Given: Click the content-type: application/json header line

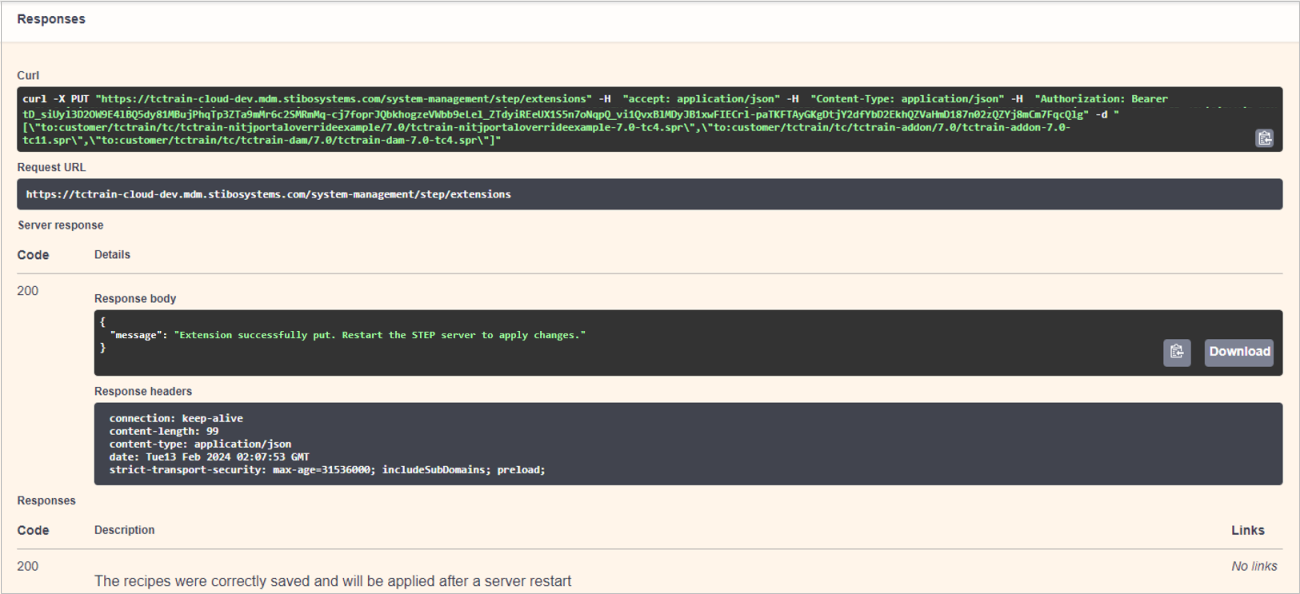Looking at the screenshot, I should coord(200,444).
